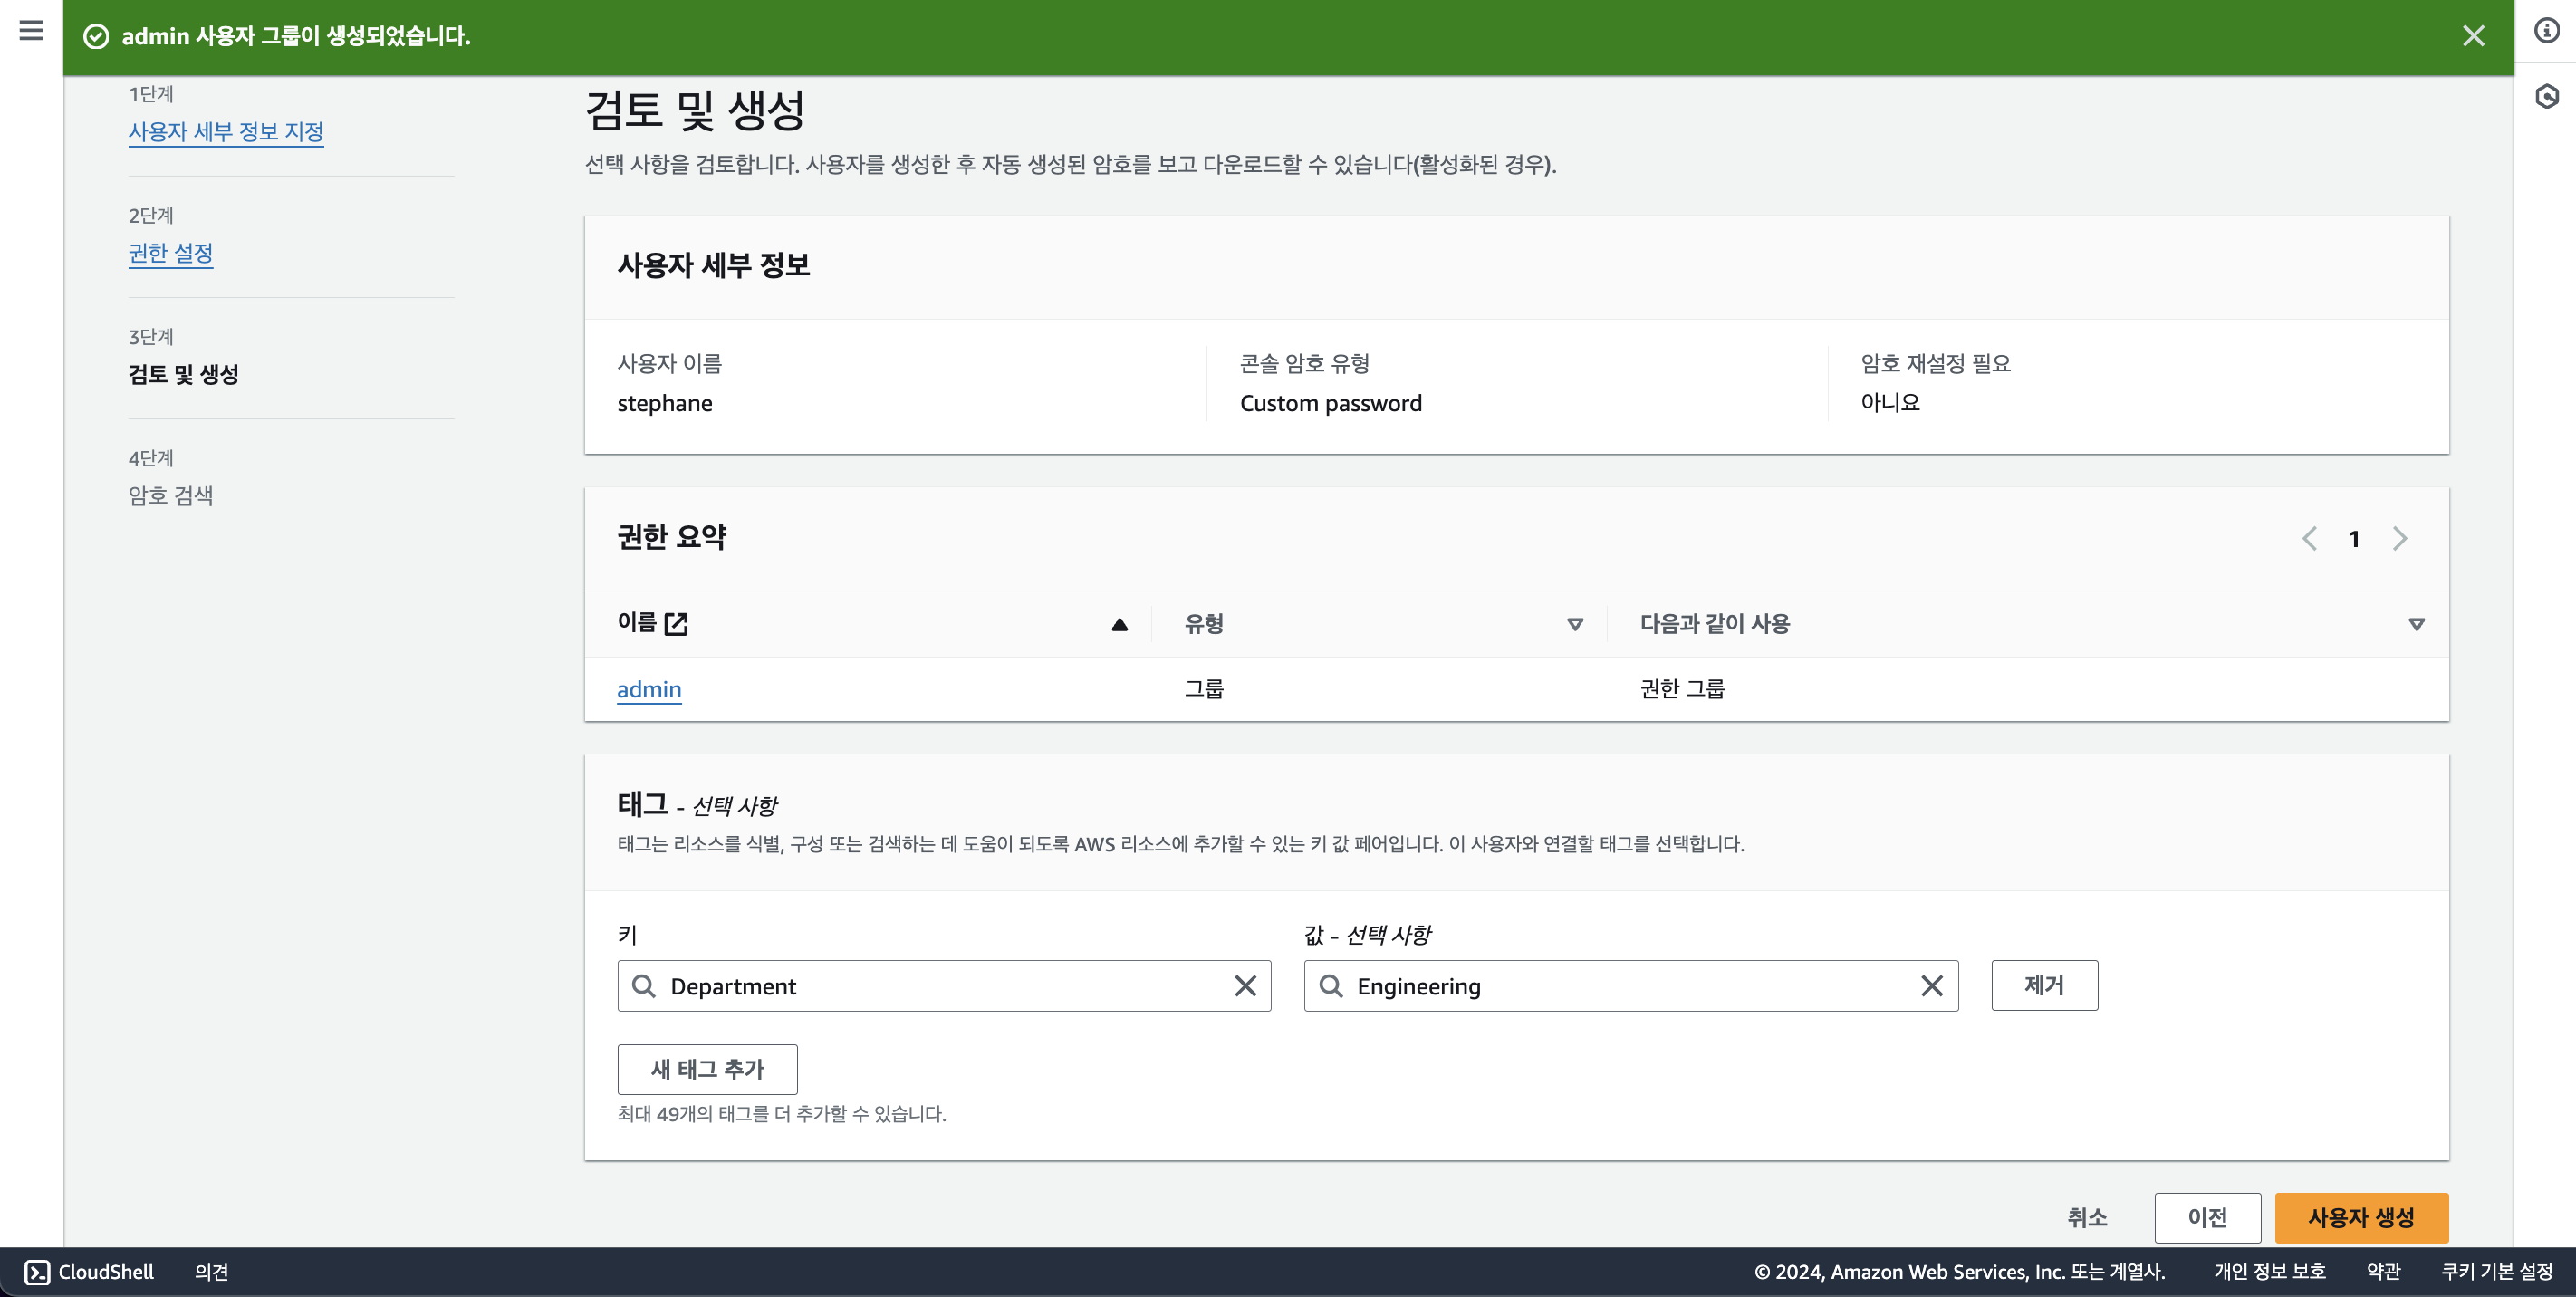Clear the Department key field
This screenshot has height=1297, width=2576.
pyautogui.click(x=1245, y=986)
